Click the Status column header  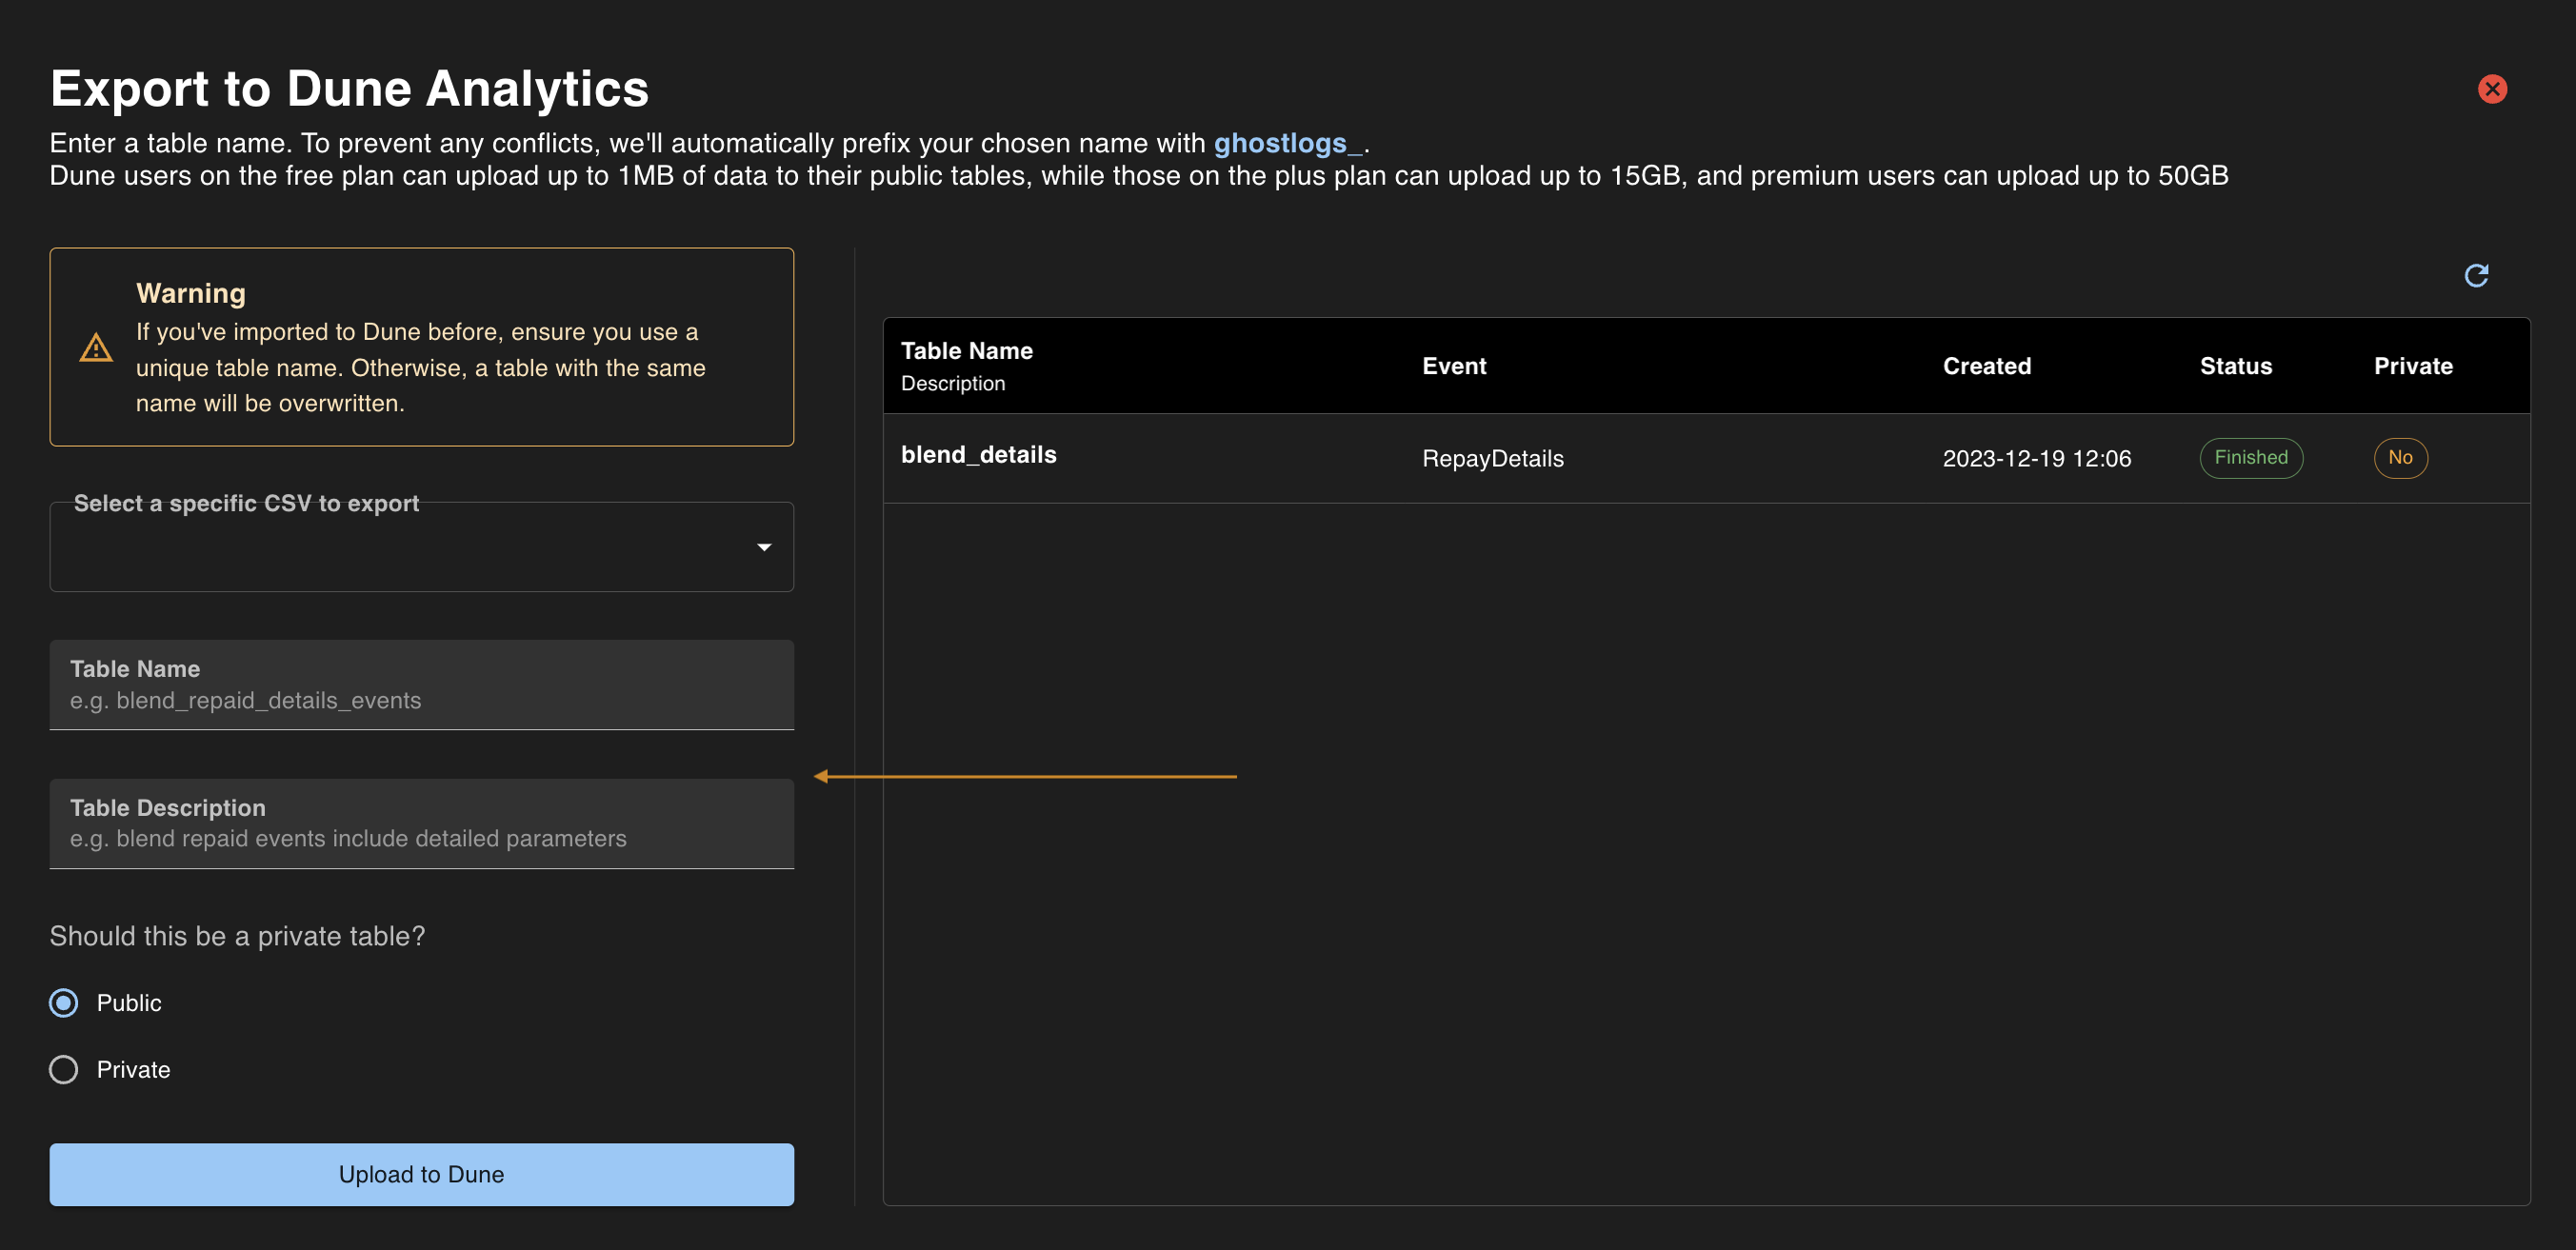(2235, 366)
